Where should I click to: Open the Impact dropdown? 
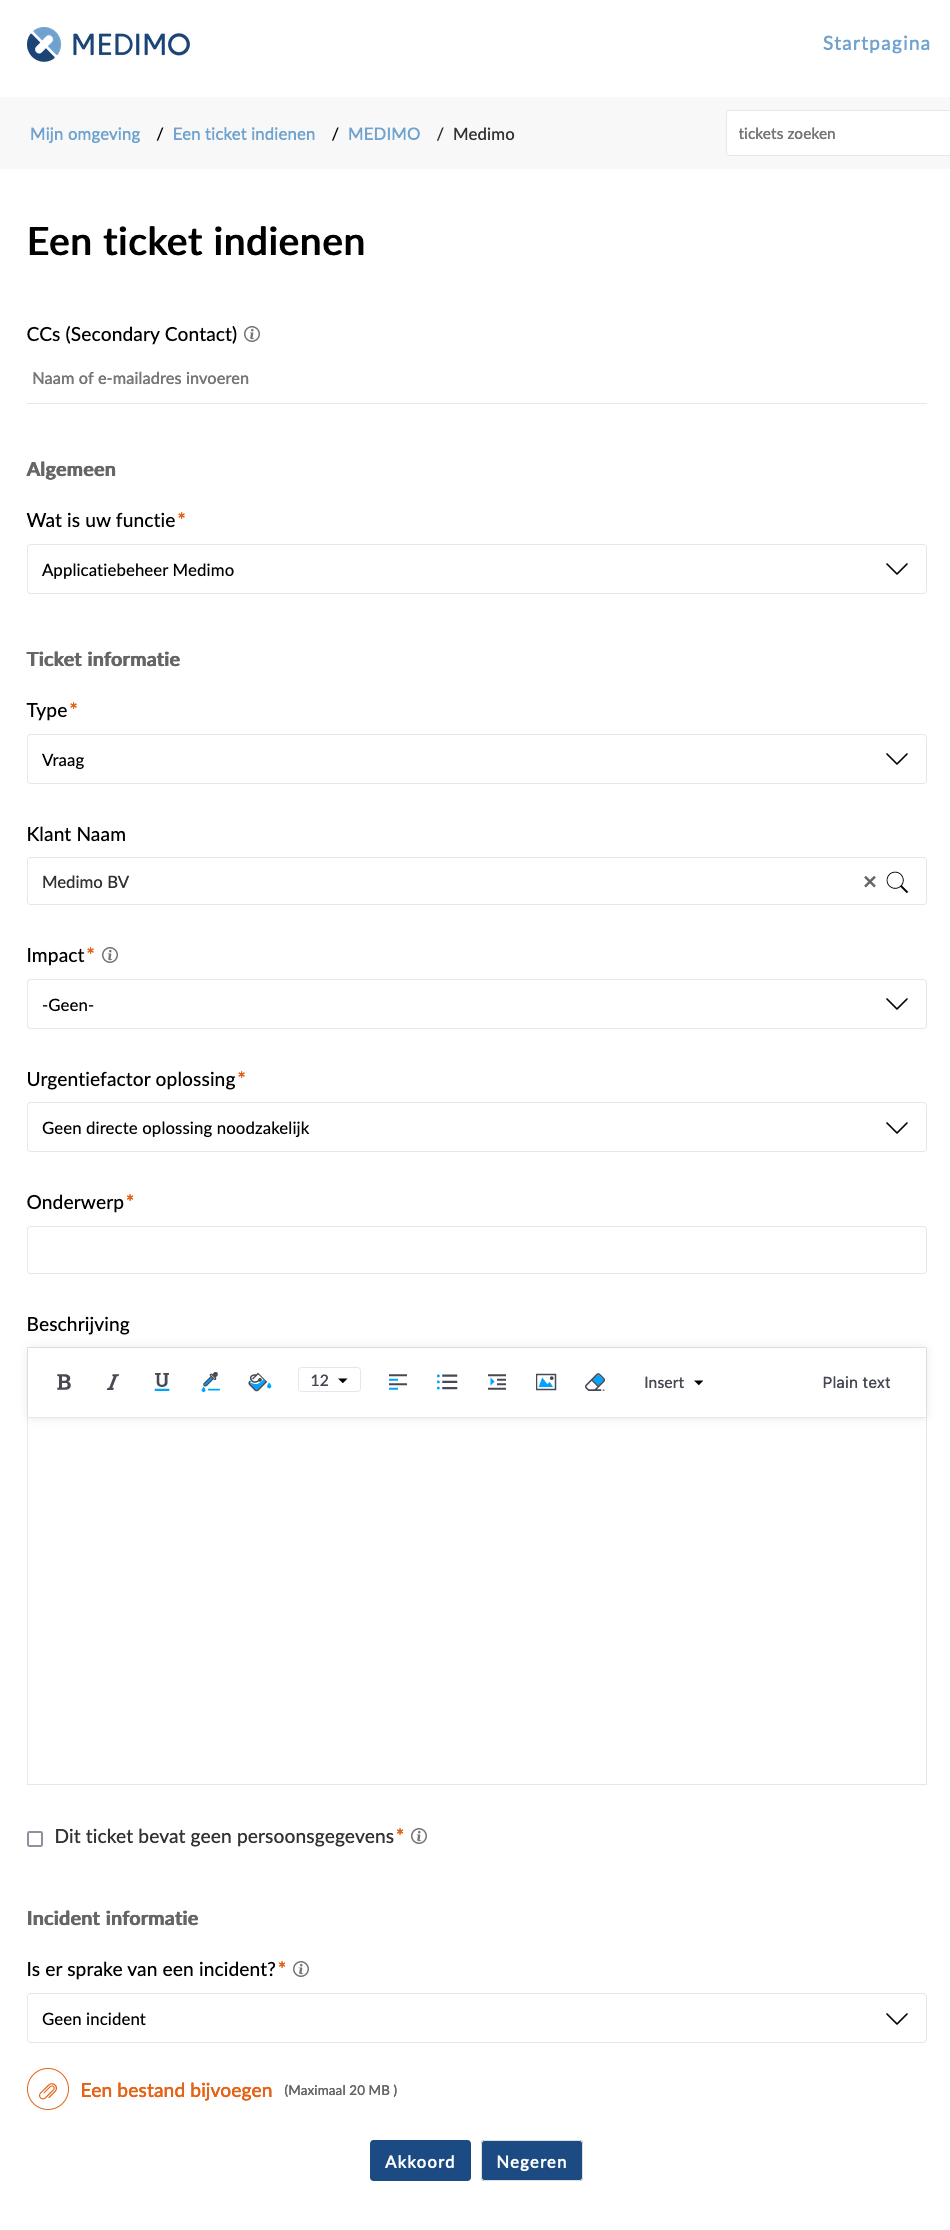coord(476,1004)
